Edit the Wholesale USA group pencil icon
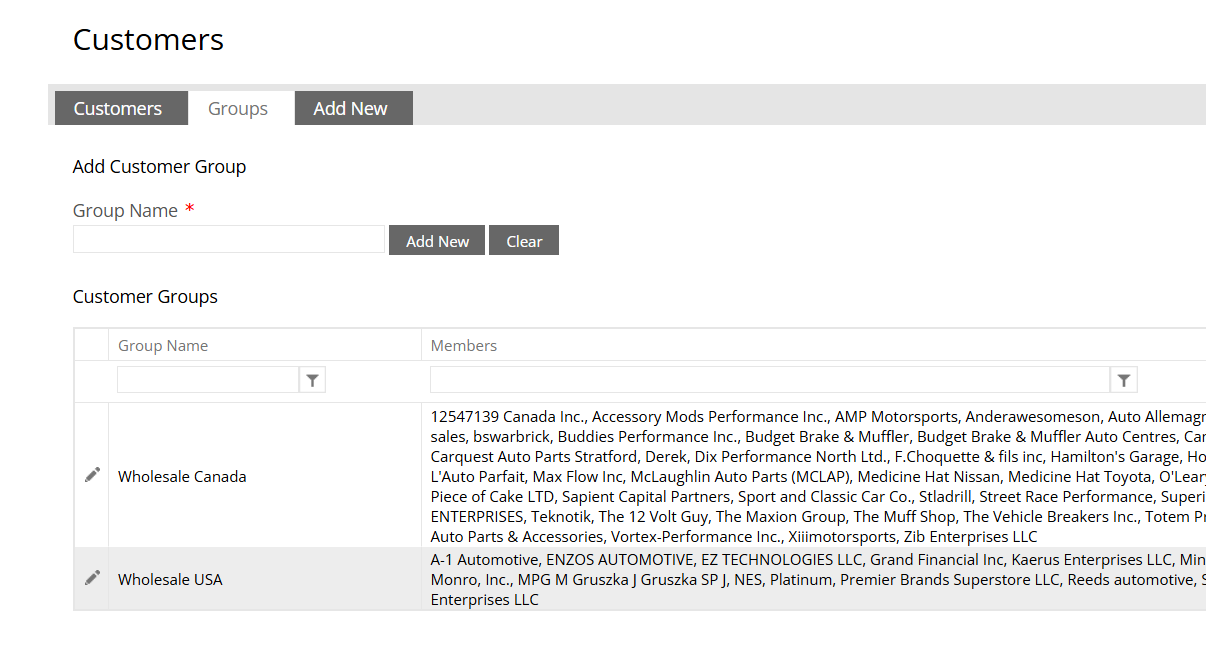Screen dimensions: 1206x660 click(x=92, y=578)
